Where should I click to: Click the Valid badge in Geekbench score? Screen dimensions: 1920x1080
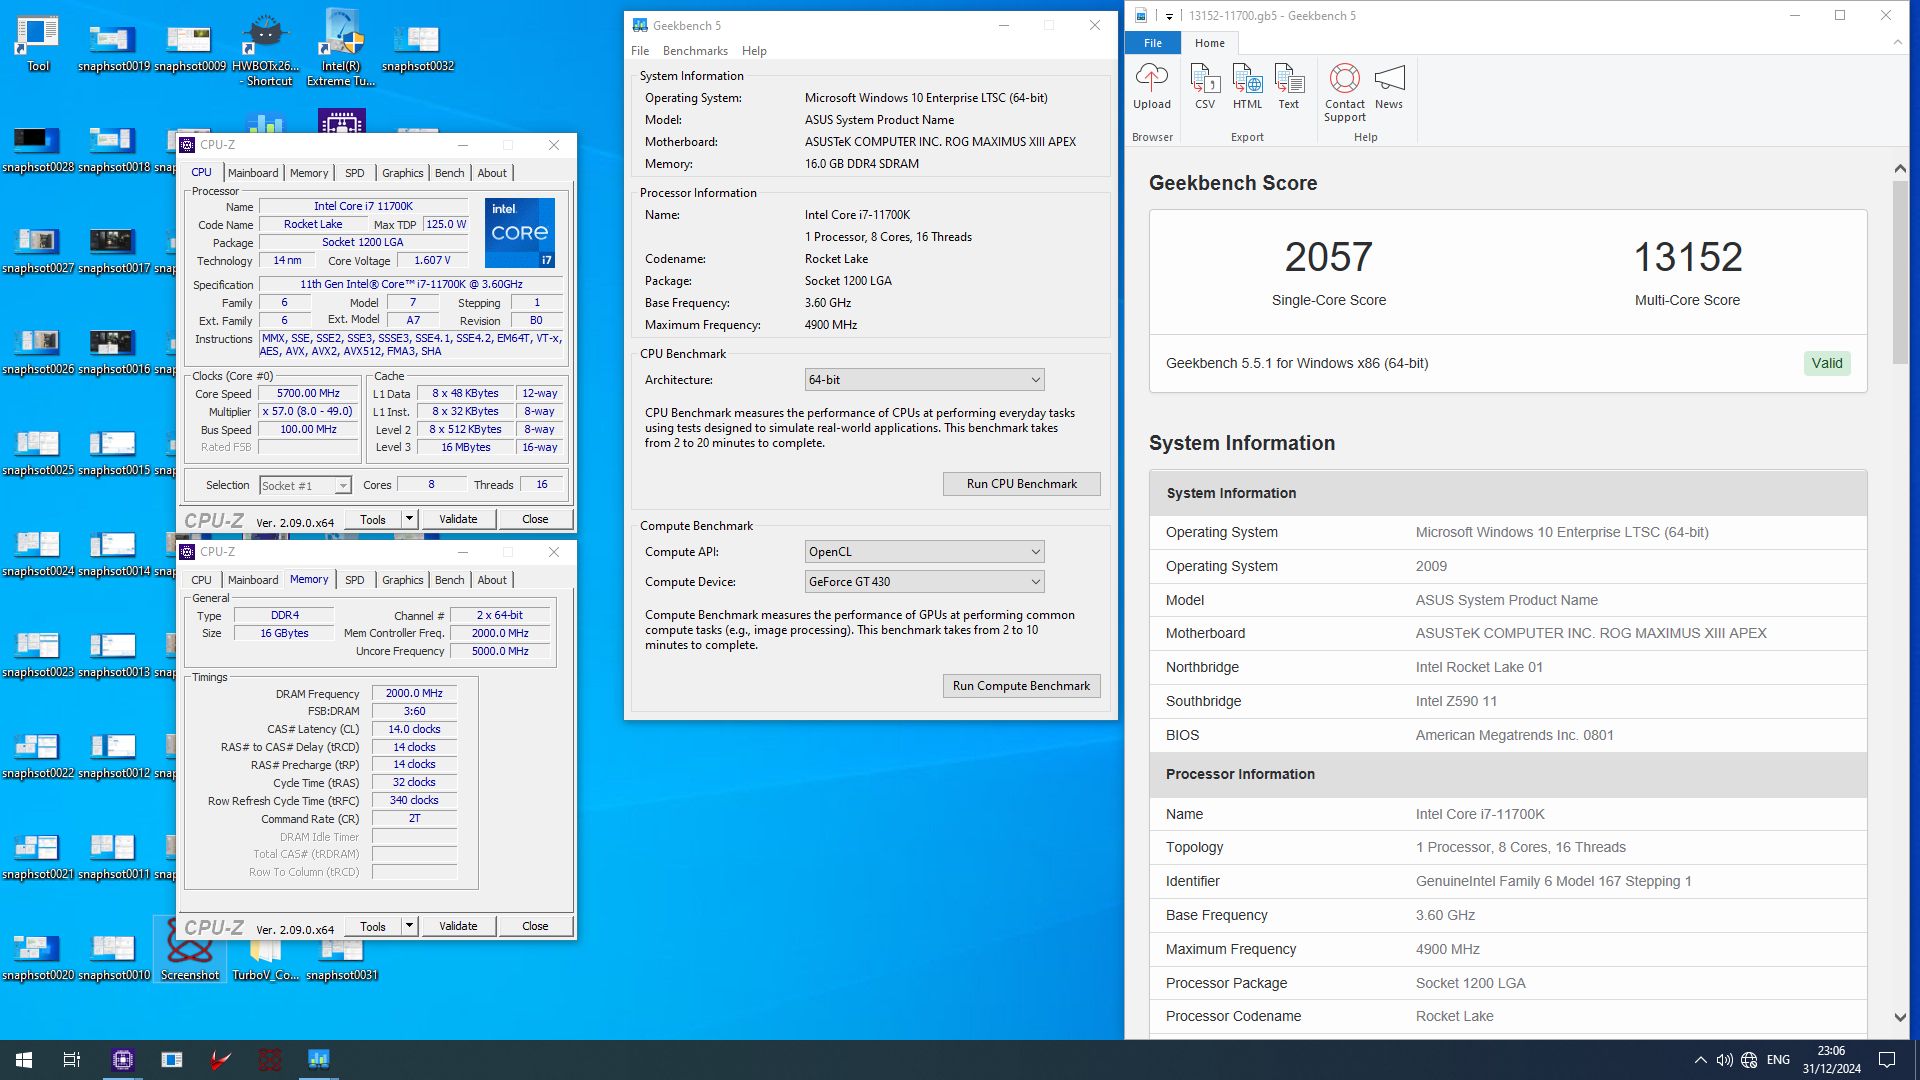pyautogui.click(x=1827, y=363)
